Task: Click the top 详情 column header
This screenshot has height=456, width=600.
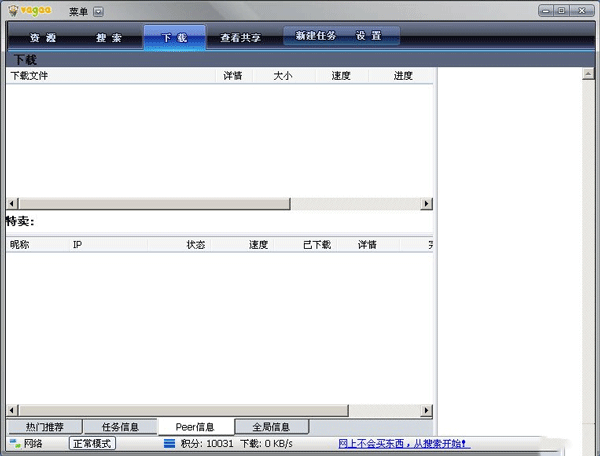Action: (x=233, y=75)
